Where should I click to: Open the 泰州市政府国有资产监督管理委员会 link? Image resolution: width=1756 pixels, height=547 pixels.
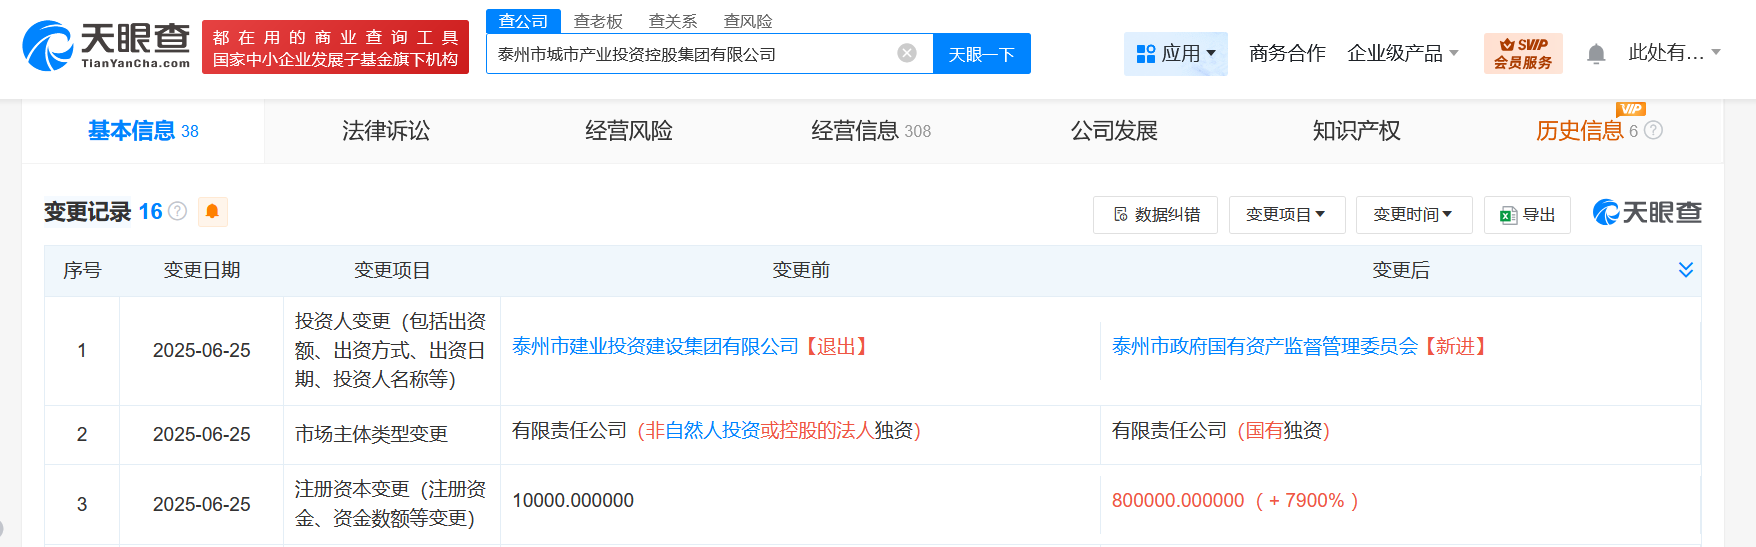tap(1265, 346)
